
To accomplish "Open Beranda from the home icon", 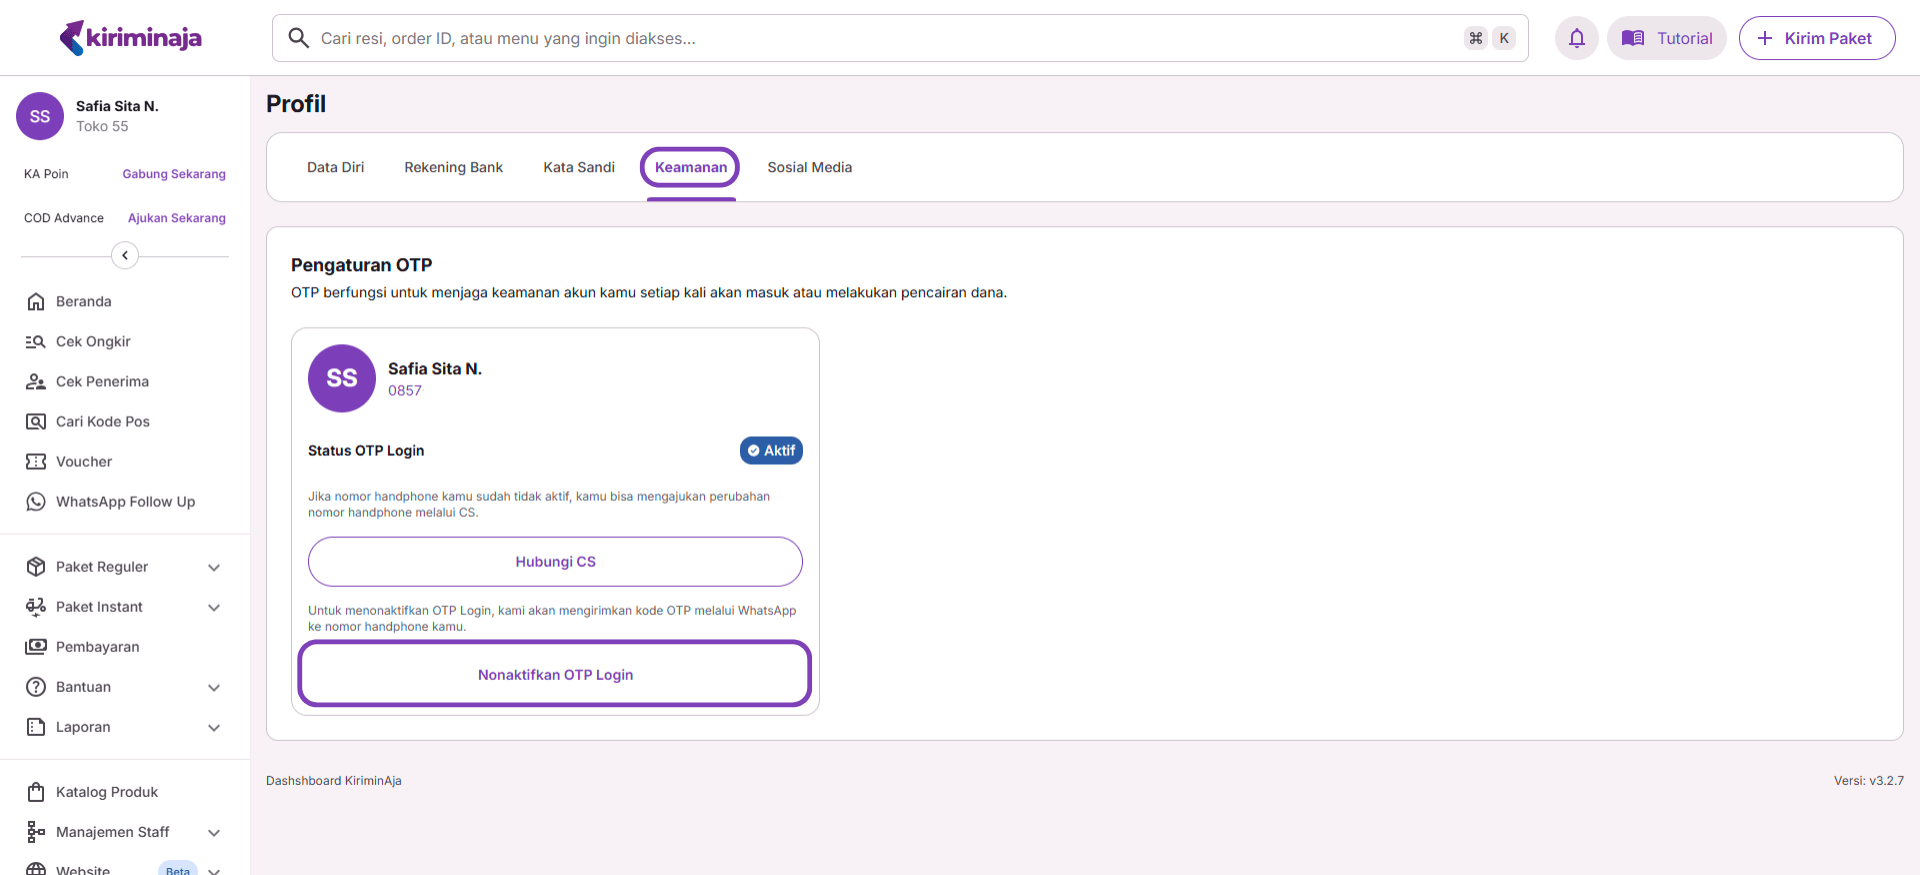I will tap(36, 302).
